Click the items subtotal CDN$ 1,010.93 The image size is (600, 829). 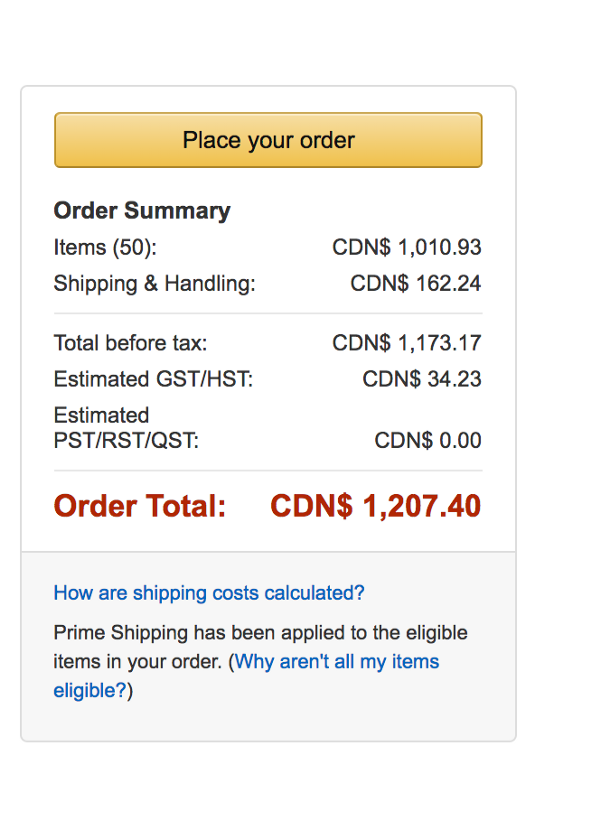click(407, 247)
